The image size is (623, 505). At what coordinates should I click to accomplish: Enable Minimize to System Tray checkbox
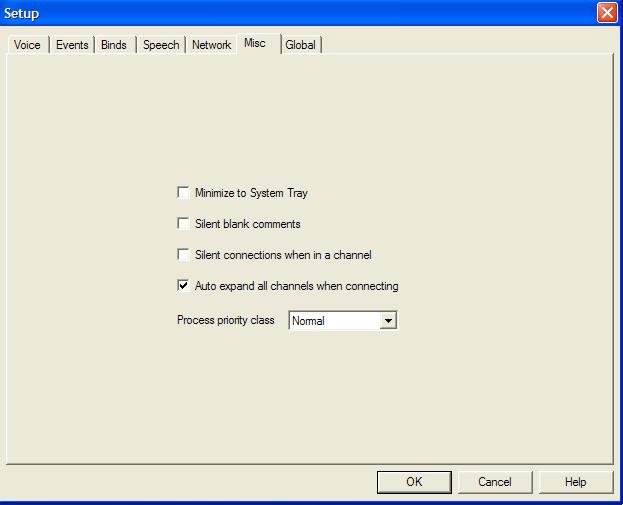pyautogui.click(x=183, y=193)
